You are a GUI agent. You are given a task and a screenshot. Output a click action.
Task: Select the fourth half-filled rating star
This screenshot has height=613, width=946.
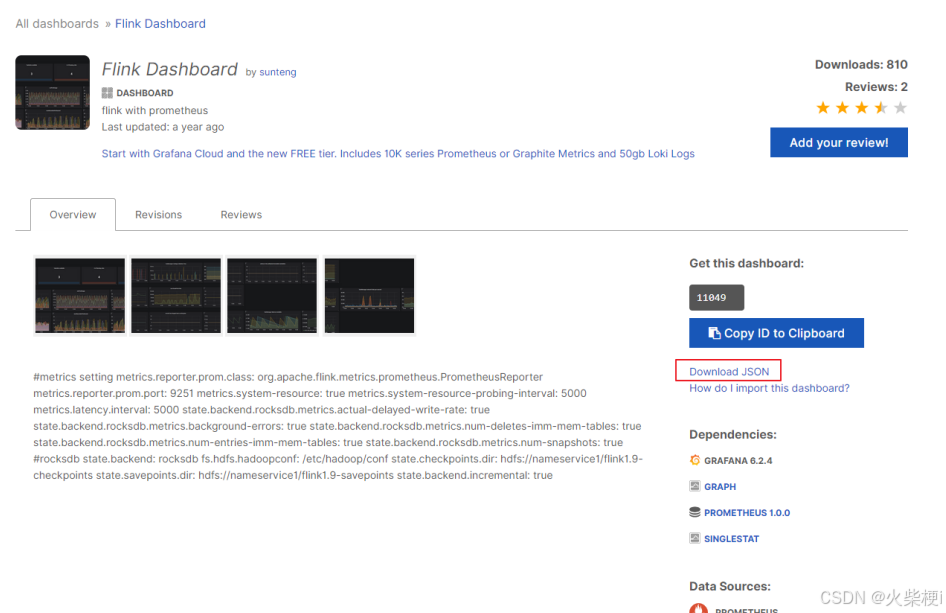pos(881,108)
